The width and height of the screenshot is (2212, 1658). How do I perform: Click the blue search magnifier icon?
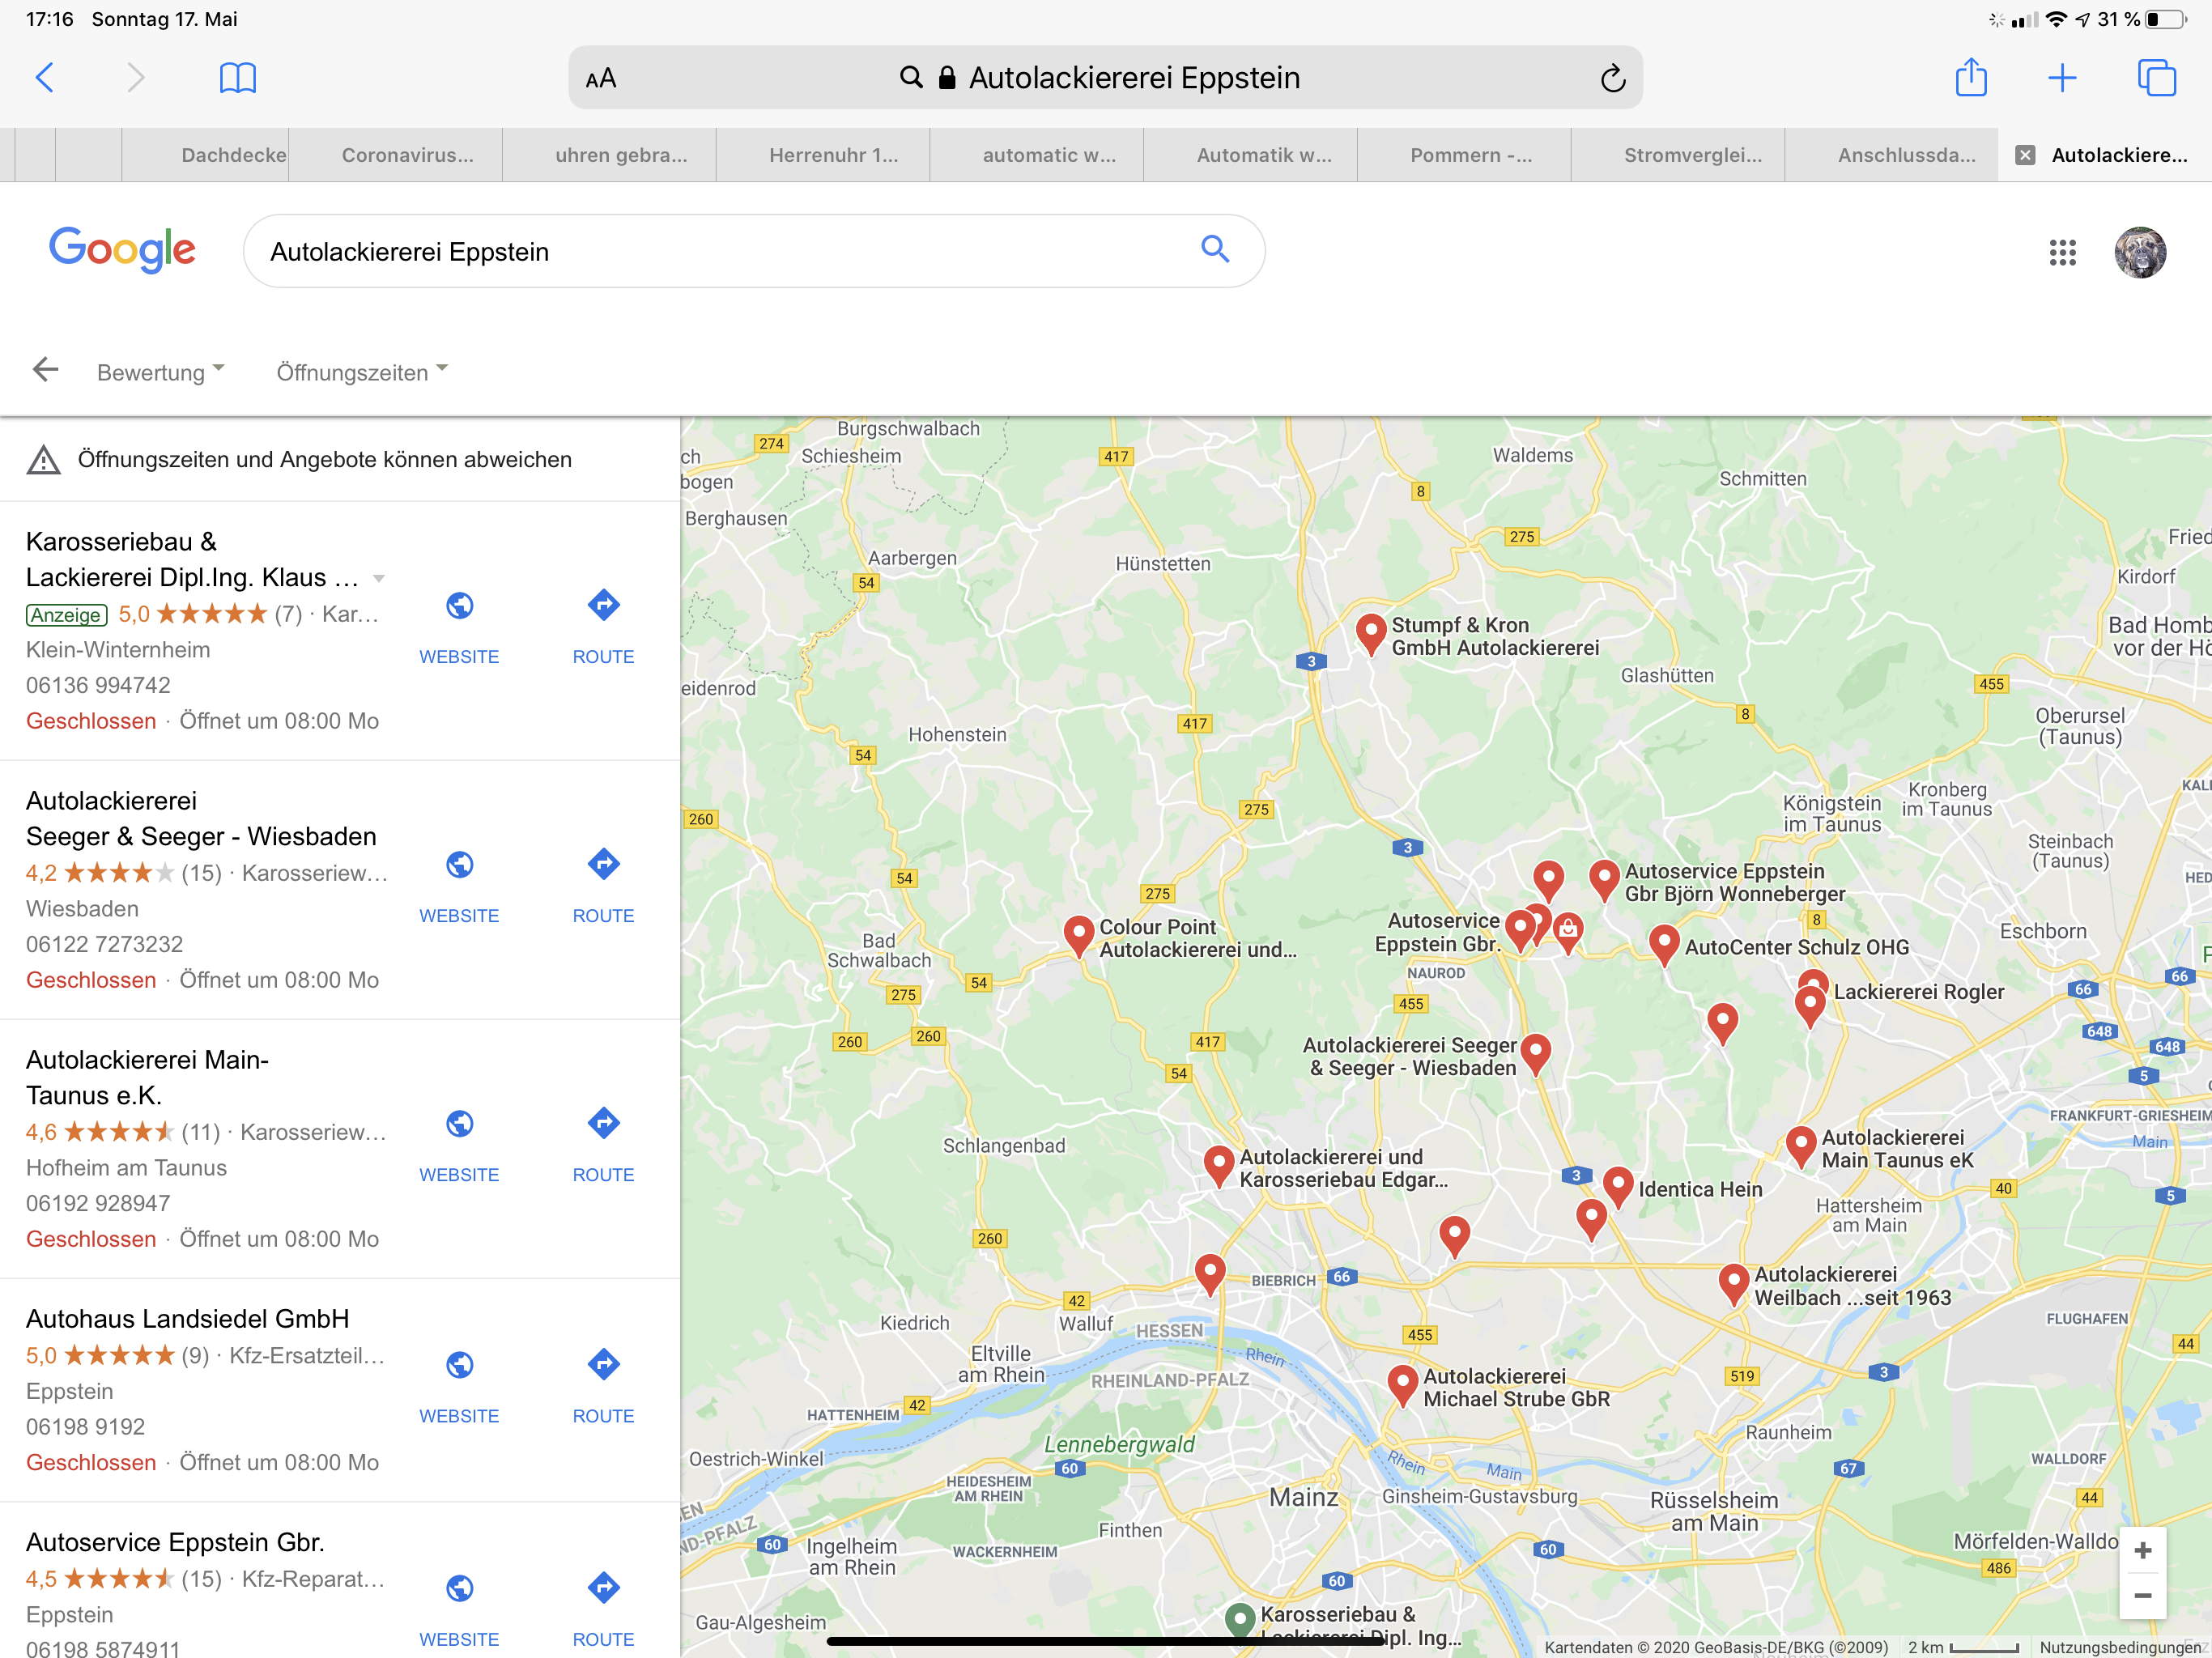(1214, 249)
